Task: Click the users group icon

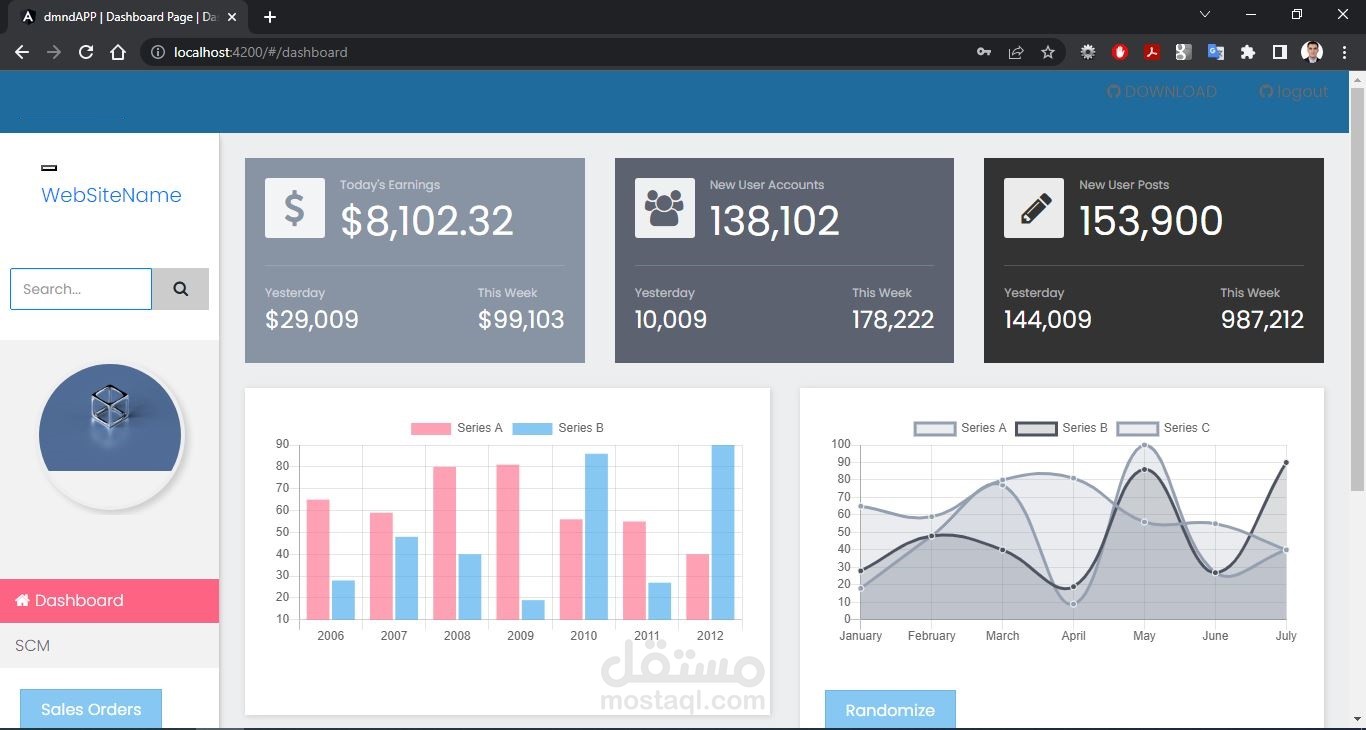Action: point(664,208)
